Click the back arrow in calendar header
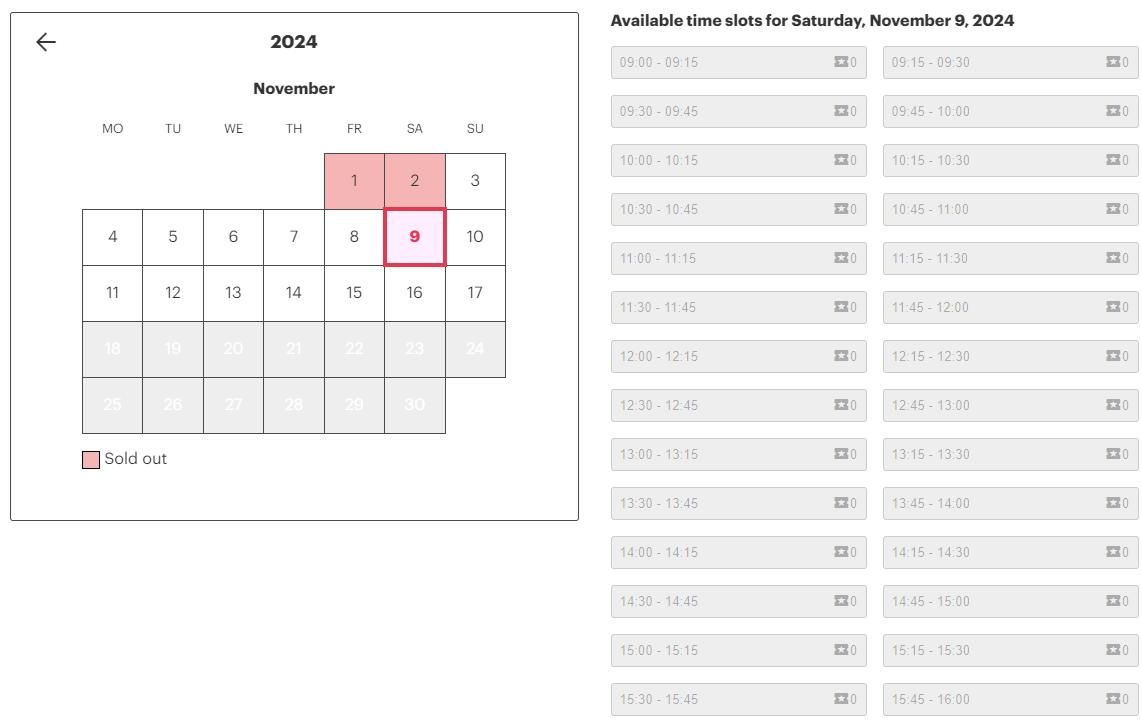Screen dimensions: 1142x721 (x=46, y=42)
